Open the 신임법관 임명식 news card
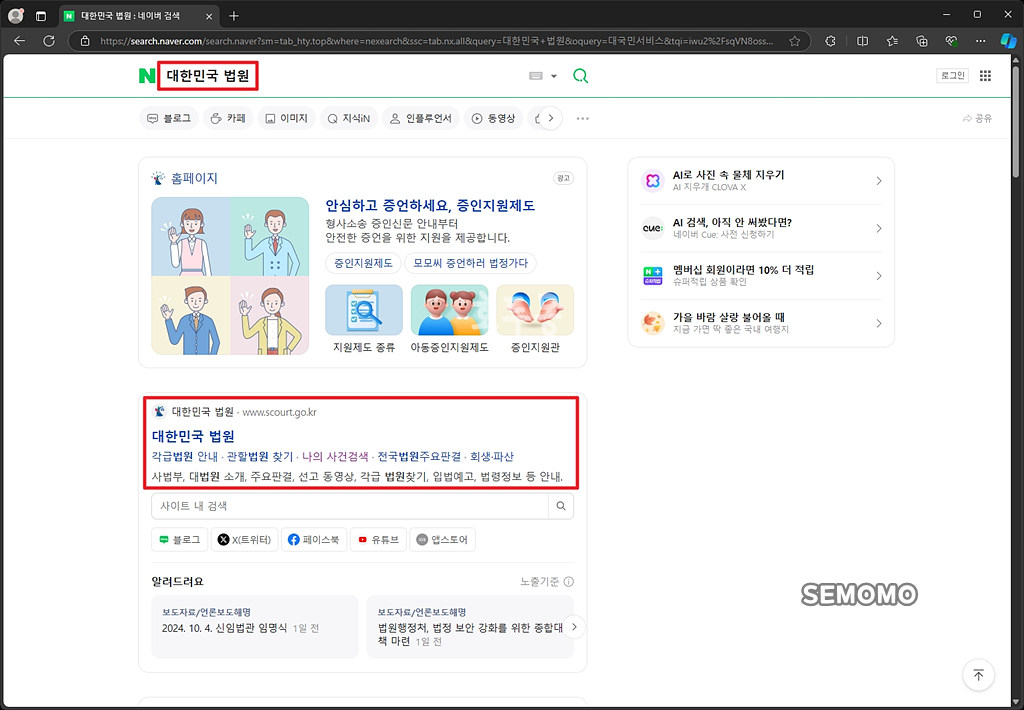Screen dimensions: 1024x710 coord(255,626)
